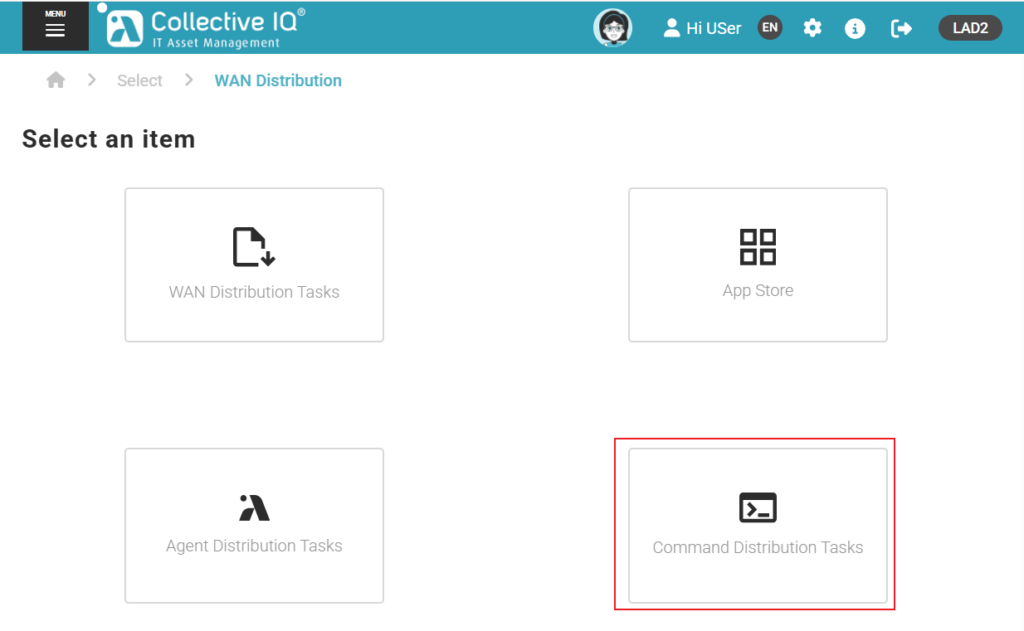Viewport: 1024px width, 631px height.
Task: Click the file download icon in WAN card
Action: coord(254,247)
